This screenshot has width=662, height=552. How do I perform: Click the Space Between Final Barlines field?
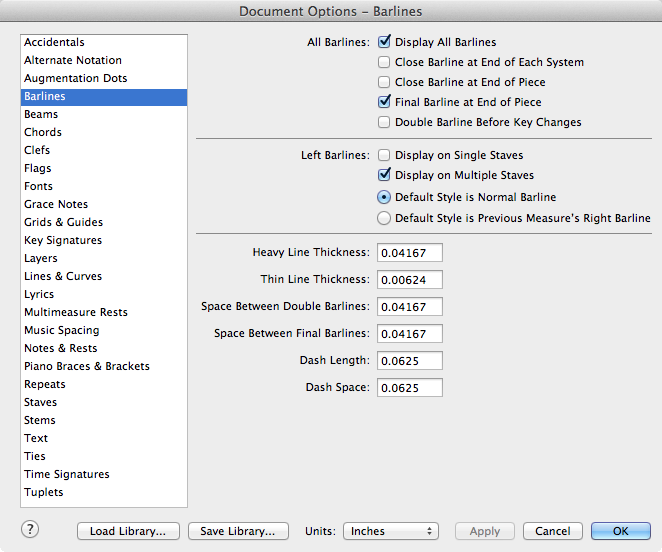point(410,334)
